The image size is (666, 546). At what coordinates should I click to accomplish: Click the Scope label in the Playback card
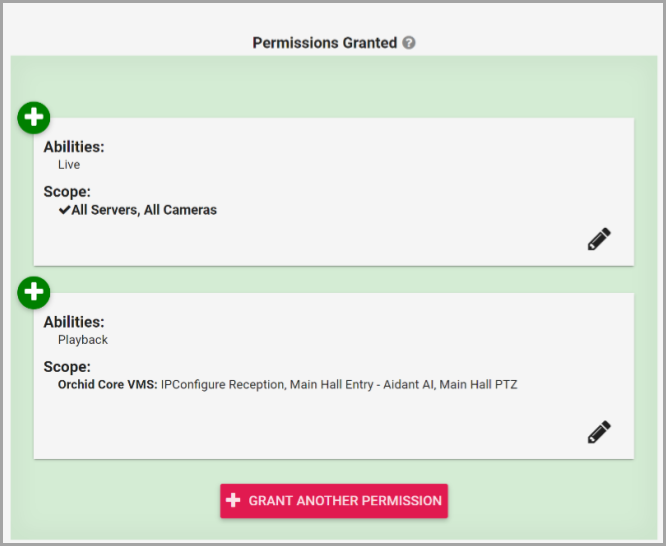click(67, 367)
